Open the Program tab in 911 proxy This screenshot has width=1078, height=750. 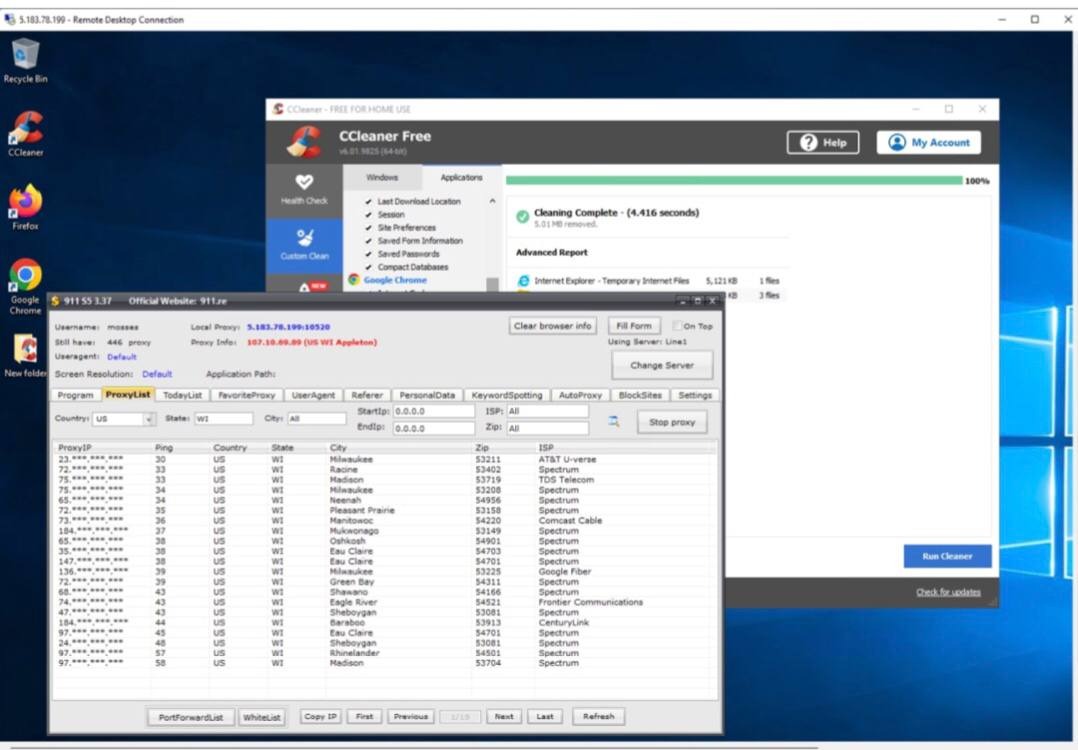pyautogui.click(x=75, y=395)
